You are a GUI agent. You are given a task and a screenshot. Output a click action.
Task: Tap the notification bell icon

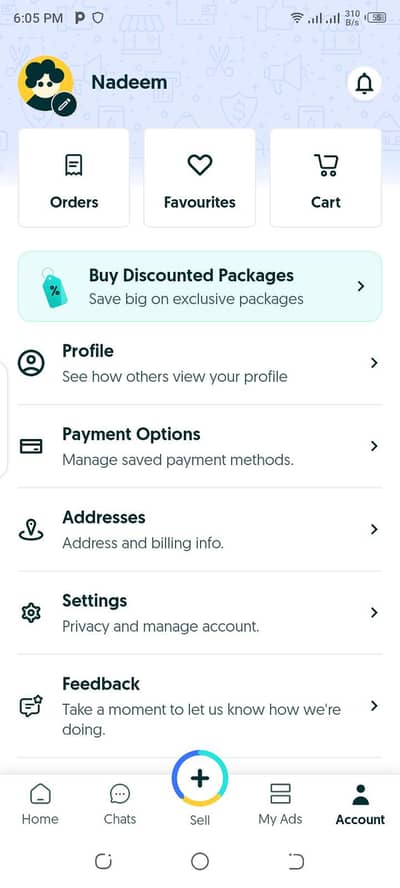tap(364, 84)
